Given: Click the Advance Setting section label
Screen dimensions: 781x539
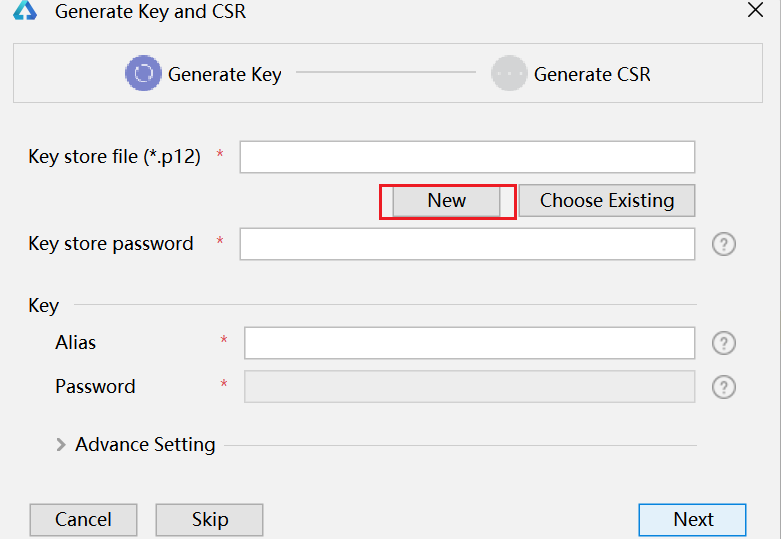Looking at the screenshot, I should pyautogui.click(x=145, y=445).
